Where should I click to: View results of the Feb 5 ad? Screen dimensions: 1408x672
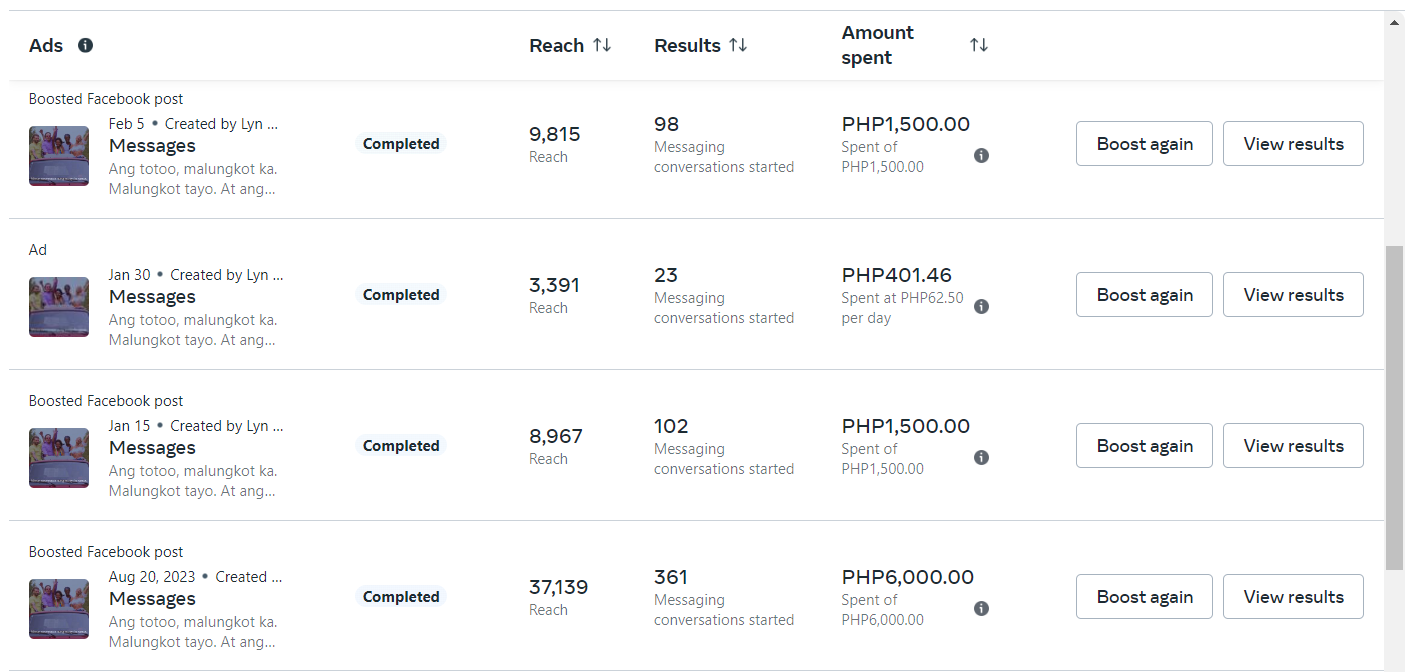click(x=1293, y=144)
